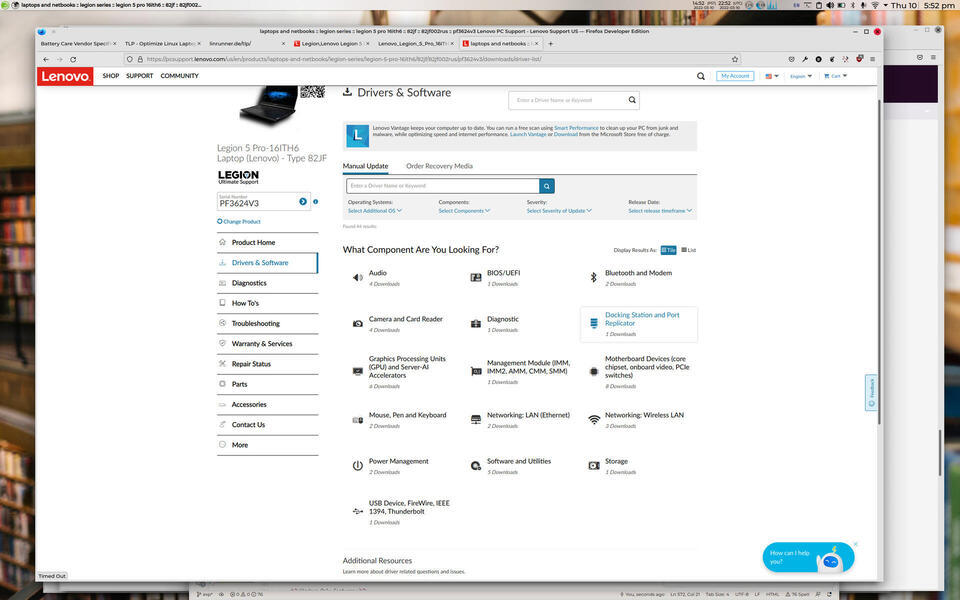Switch to TLP - Optimize Linux Laptop tab
The height and width of the screenshot is (600, 960).
pos(162,43)
